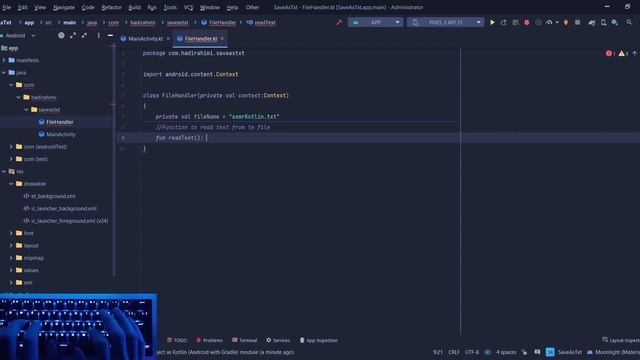Expand the layout folder
The height and width of the screenshot is (360, 640).
coord(11,245)
